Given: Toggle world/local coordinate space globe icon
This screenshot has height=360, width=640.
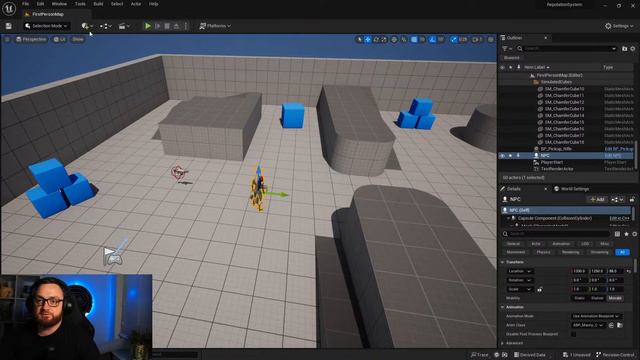Looking at the screenshot, I should (394, 40).
